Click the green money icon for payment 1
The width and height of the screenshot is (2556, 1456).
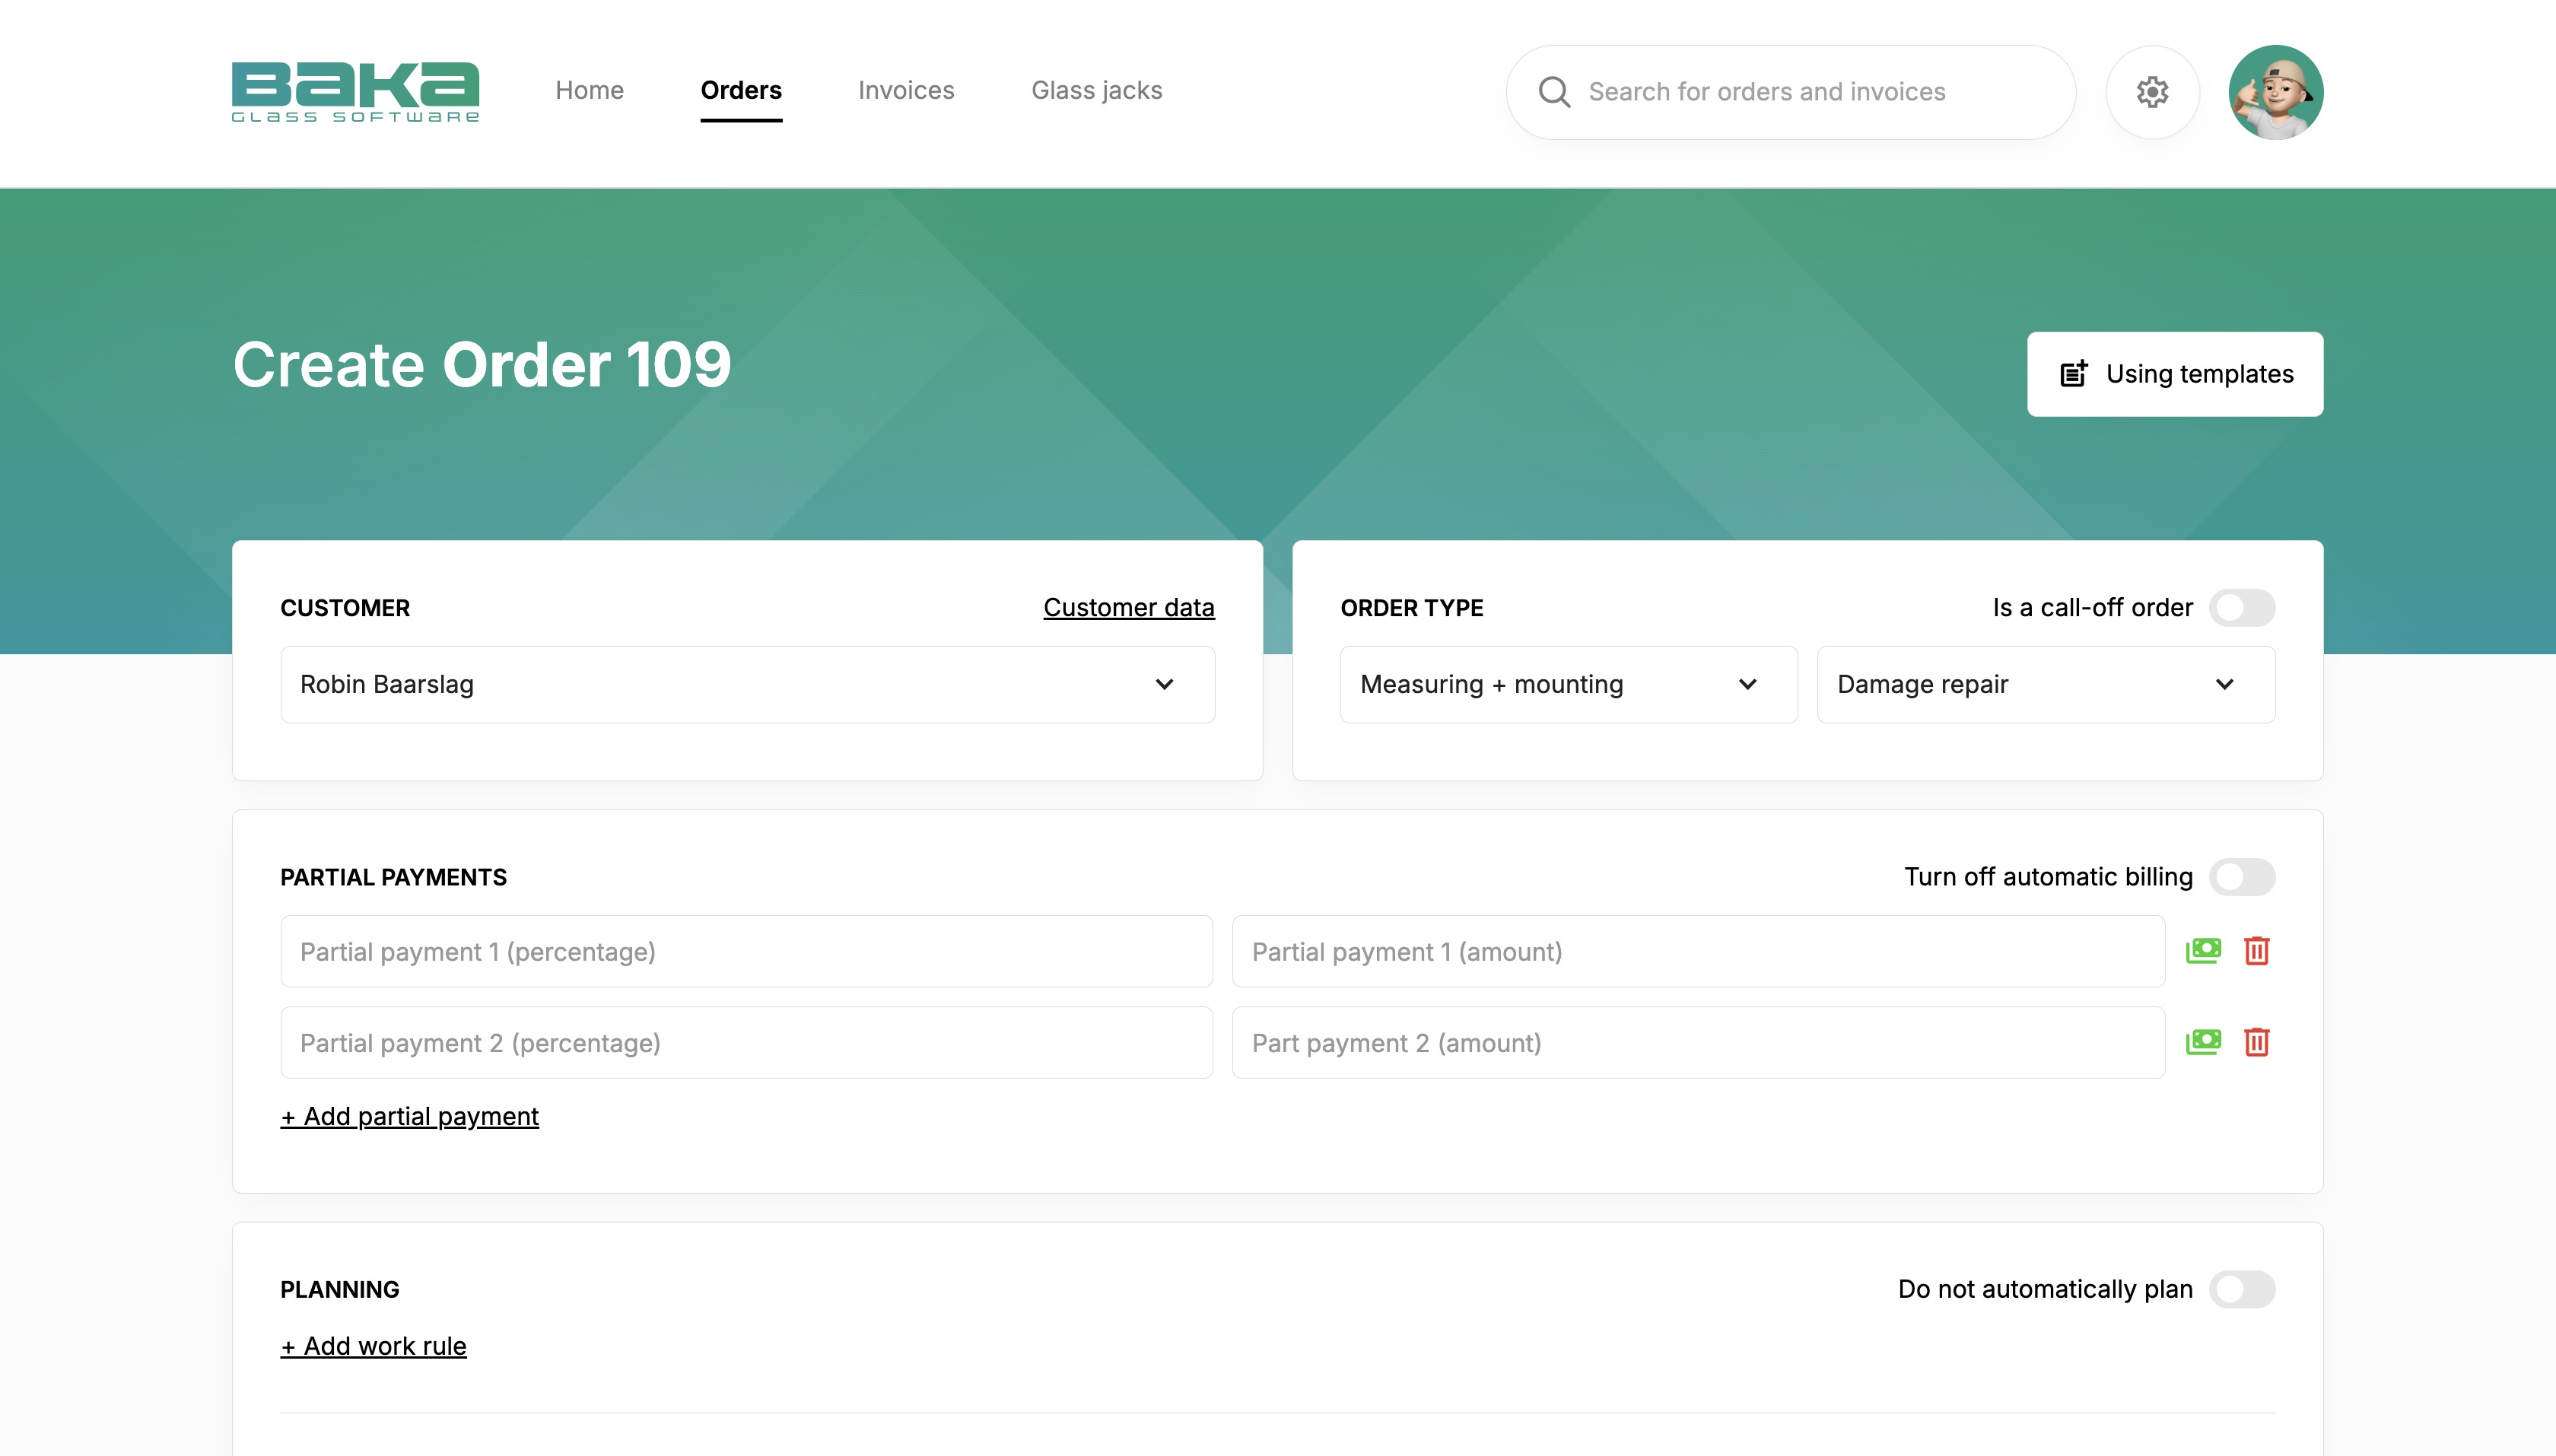pos(2203,950)
